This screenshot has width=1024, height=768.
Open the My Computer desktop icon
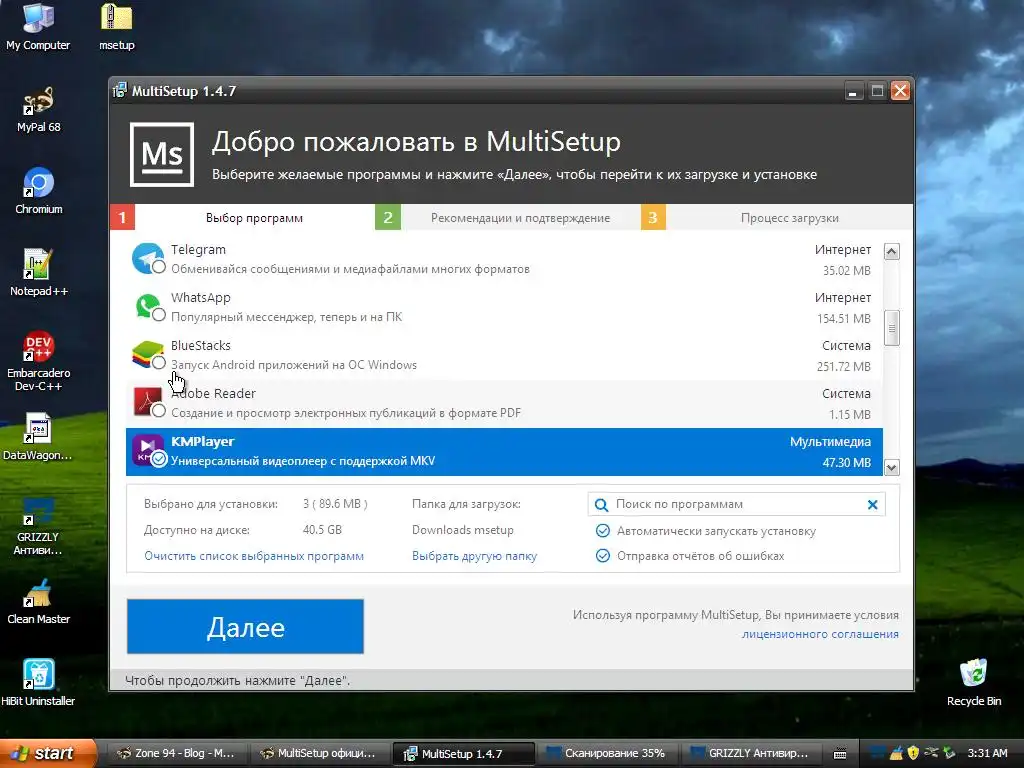tap(38, 26)
